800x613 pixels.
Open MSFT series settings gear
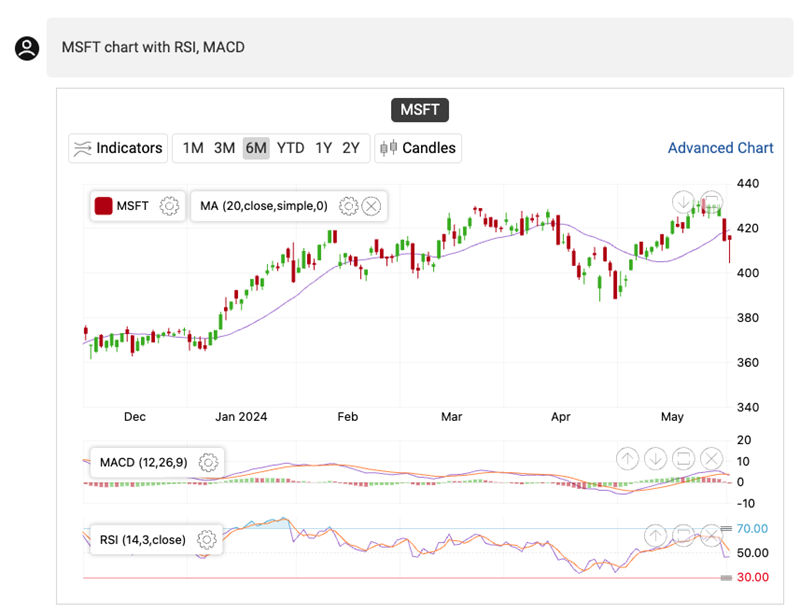coord(170,206)
